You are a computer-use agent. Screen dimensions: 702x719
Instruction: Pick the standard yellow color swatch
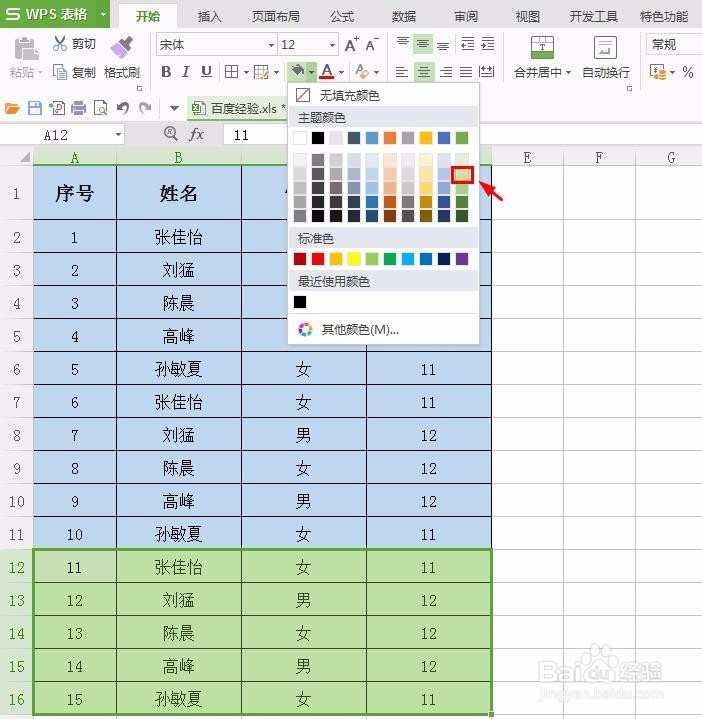click(354, 259)
